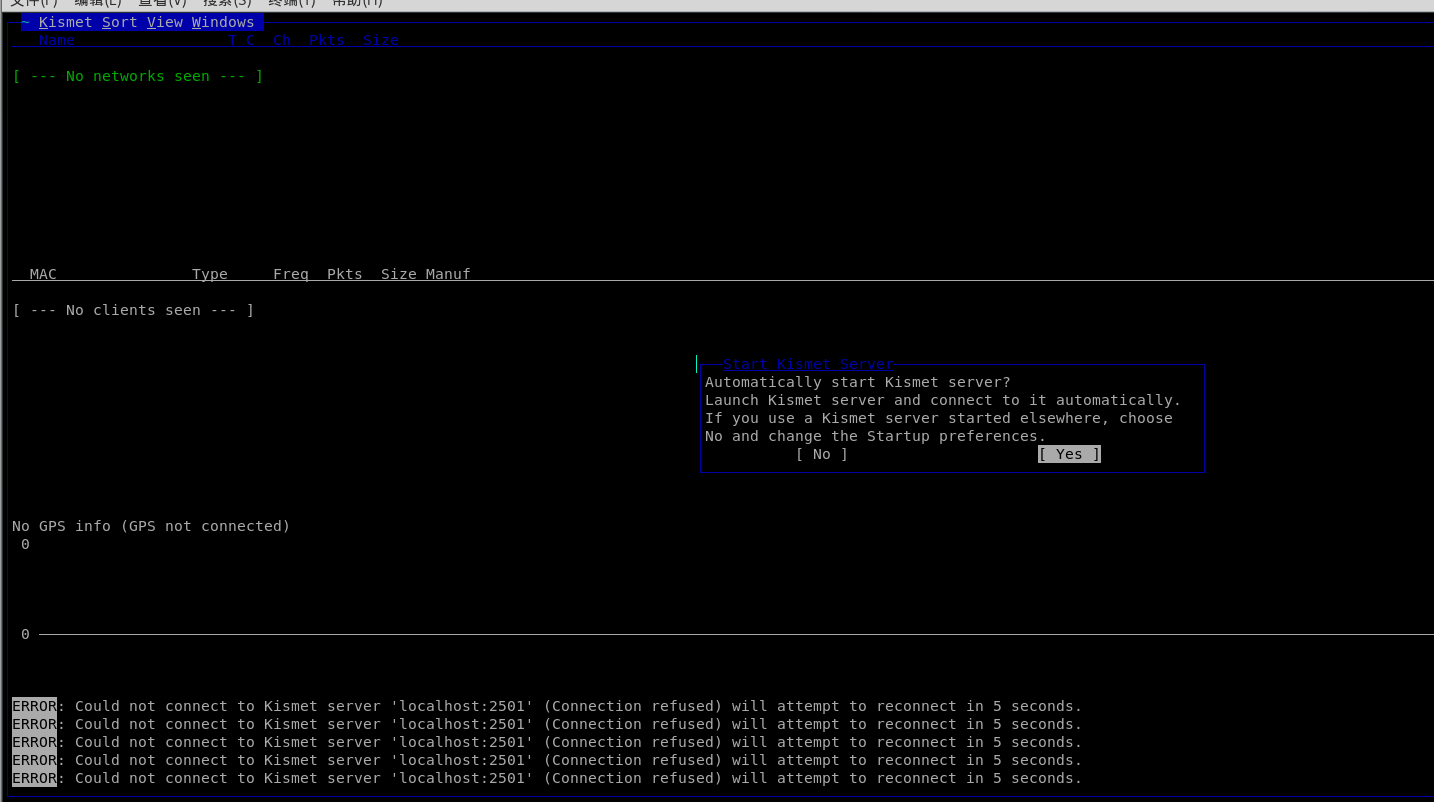Image resolution: width=1434 pixels, height=802 pixels.
Task: Click the Ch column header
Action: point(282,40)
